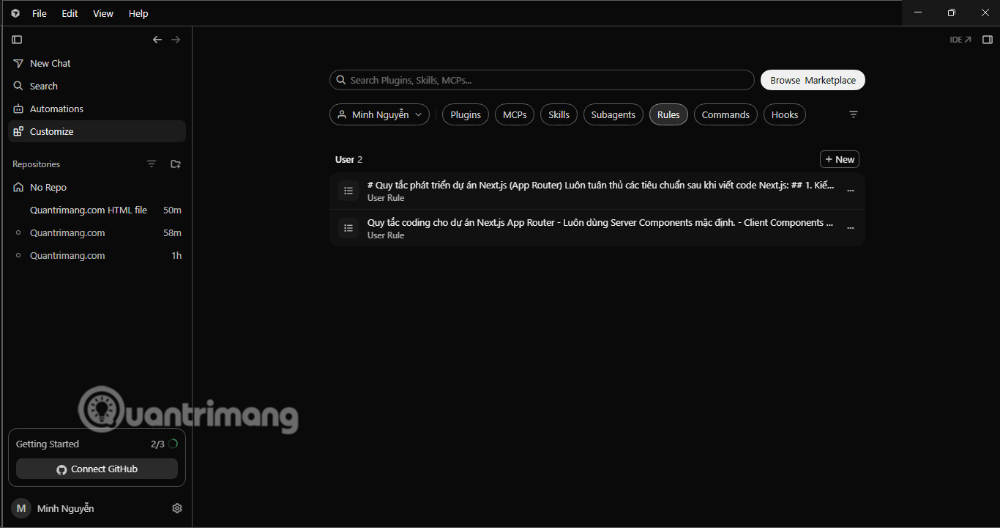This screenshot has height=528, width=1000.
Task: Click the Repositories section label
Action: pos(36,164)
